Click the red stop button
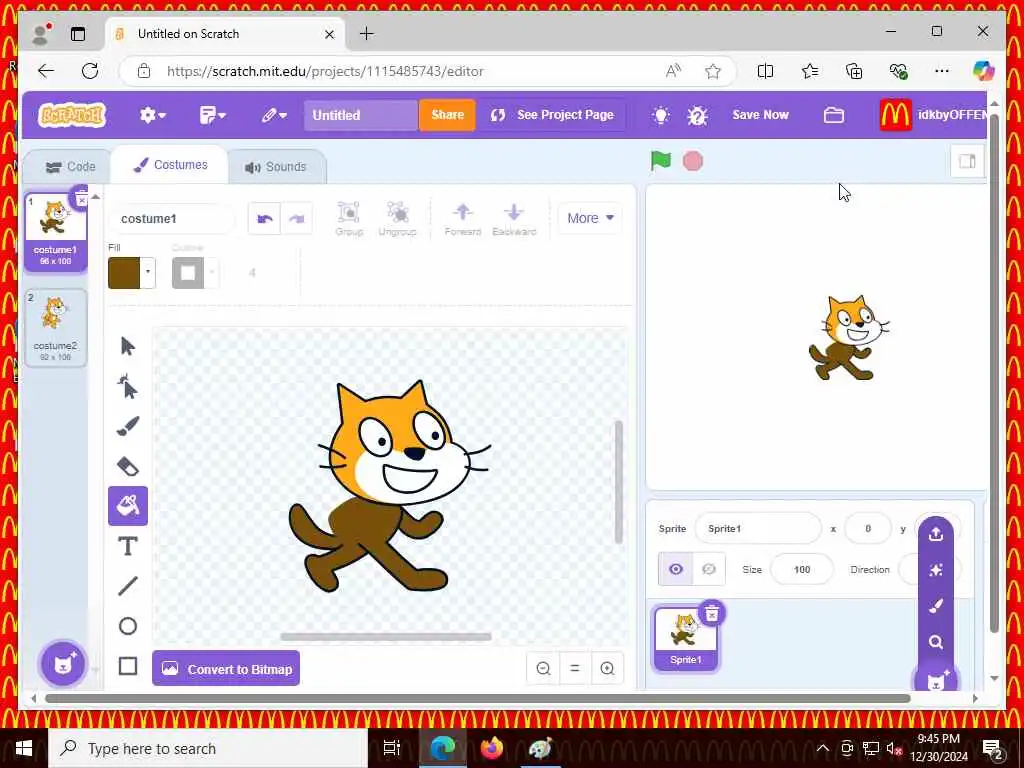1024x768 pixels. tap(693, 161)
